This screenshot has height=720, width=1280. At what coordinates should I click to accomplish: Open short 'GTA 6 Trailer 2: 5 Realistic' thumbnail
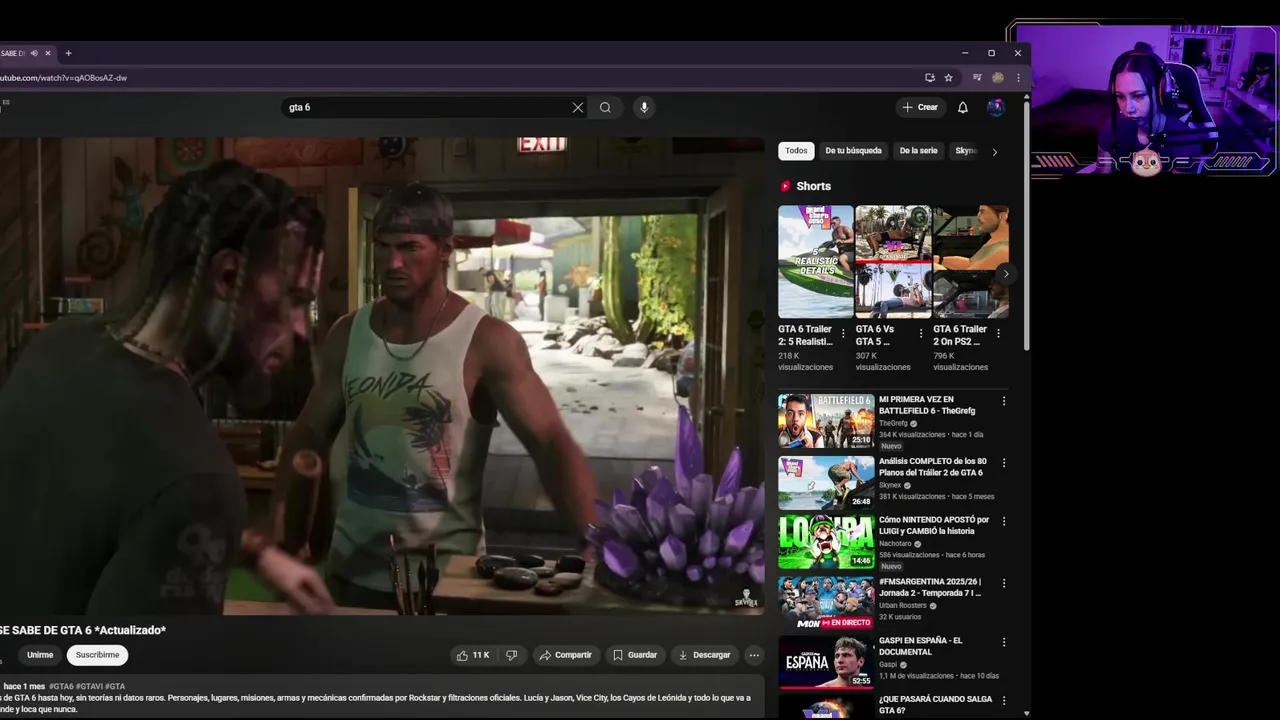(816, 262)
